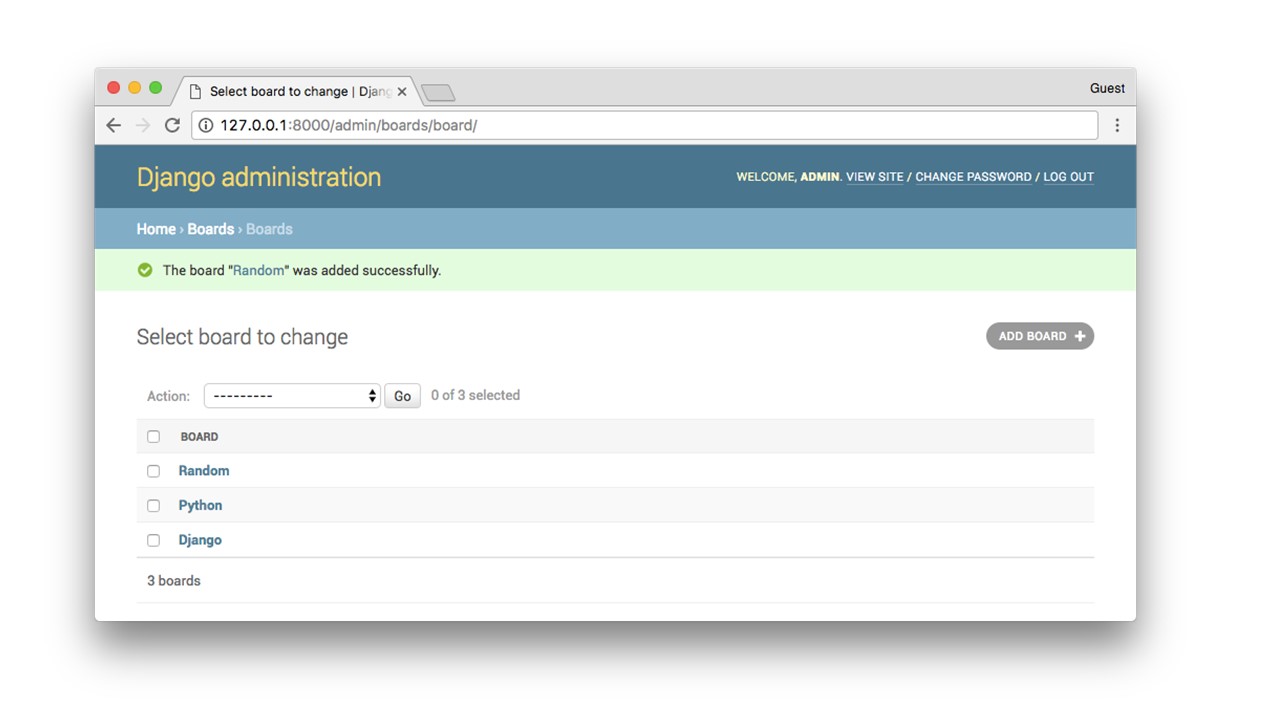Minimize the window with the yellow button

click(134, 88)
